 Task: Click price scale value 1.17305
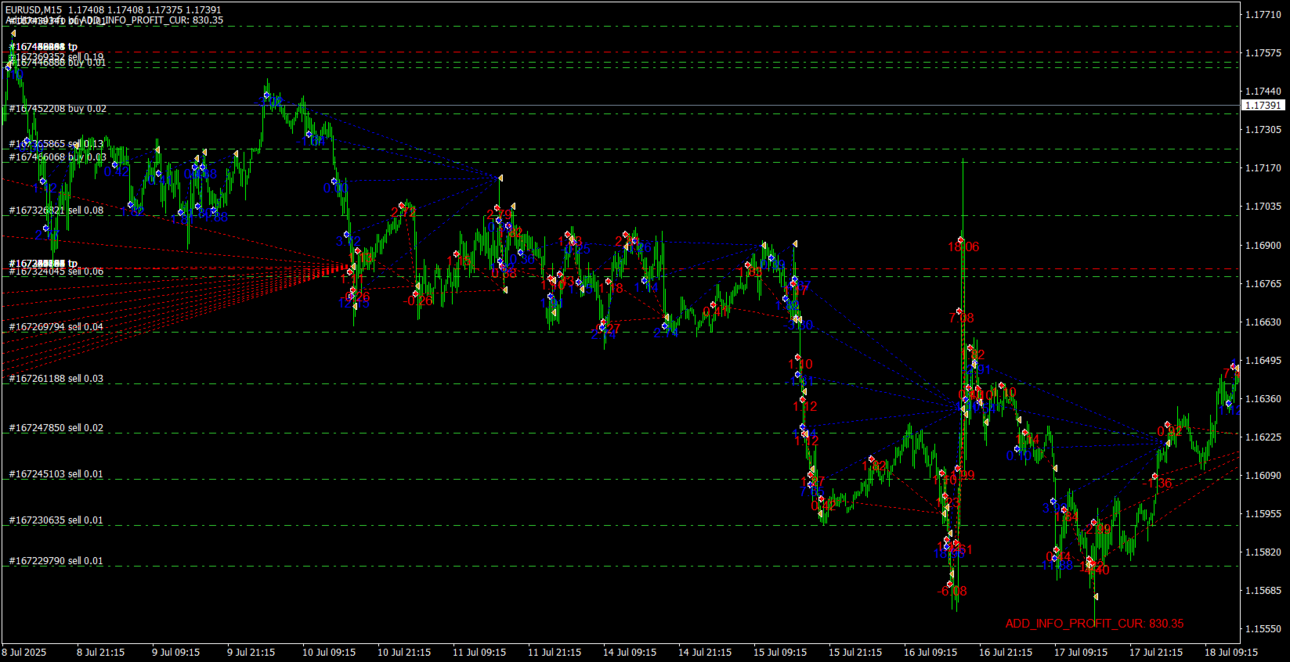[x=1262, y=130]
